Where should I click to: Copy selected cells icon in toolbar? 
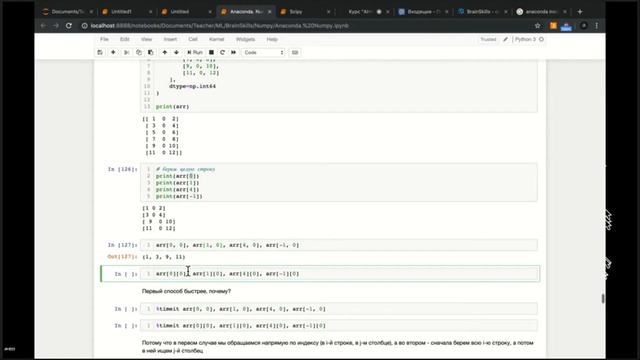(139, 52)
